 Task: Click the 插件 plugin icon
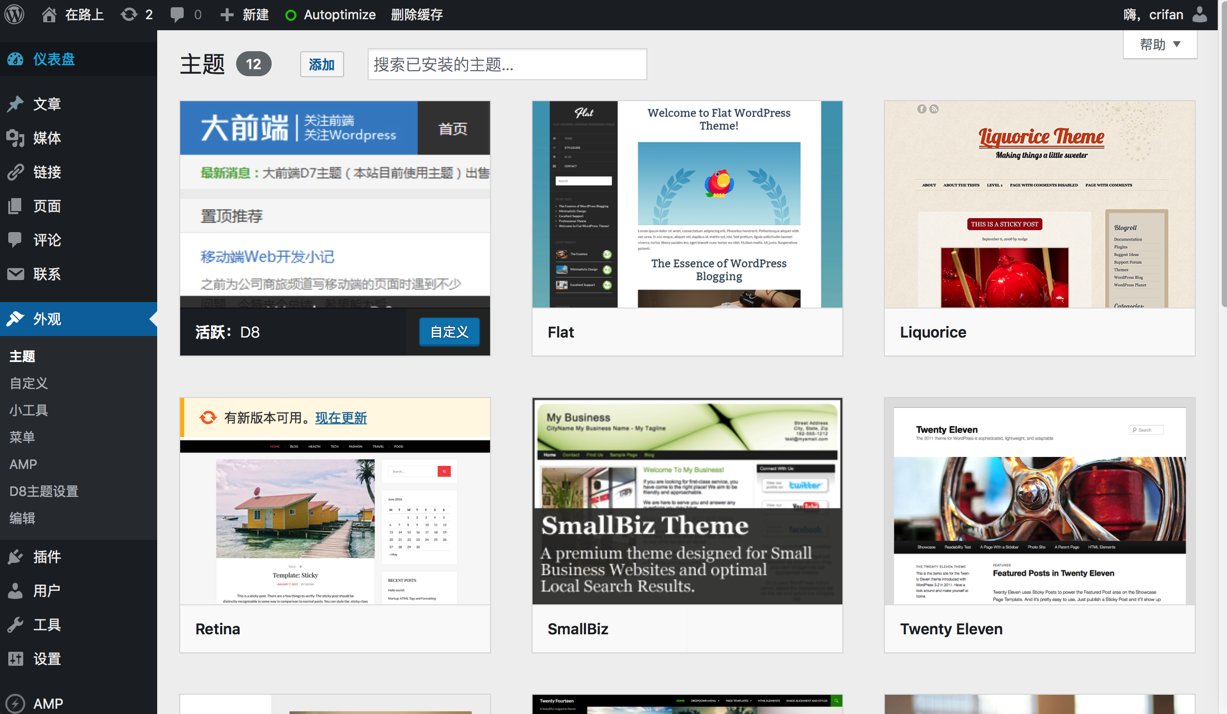[15, 557]
